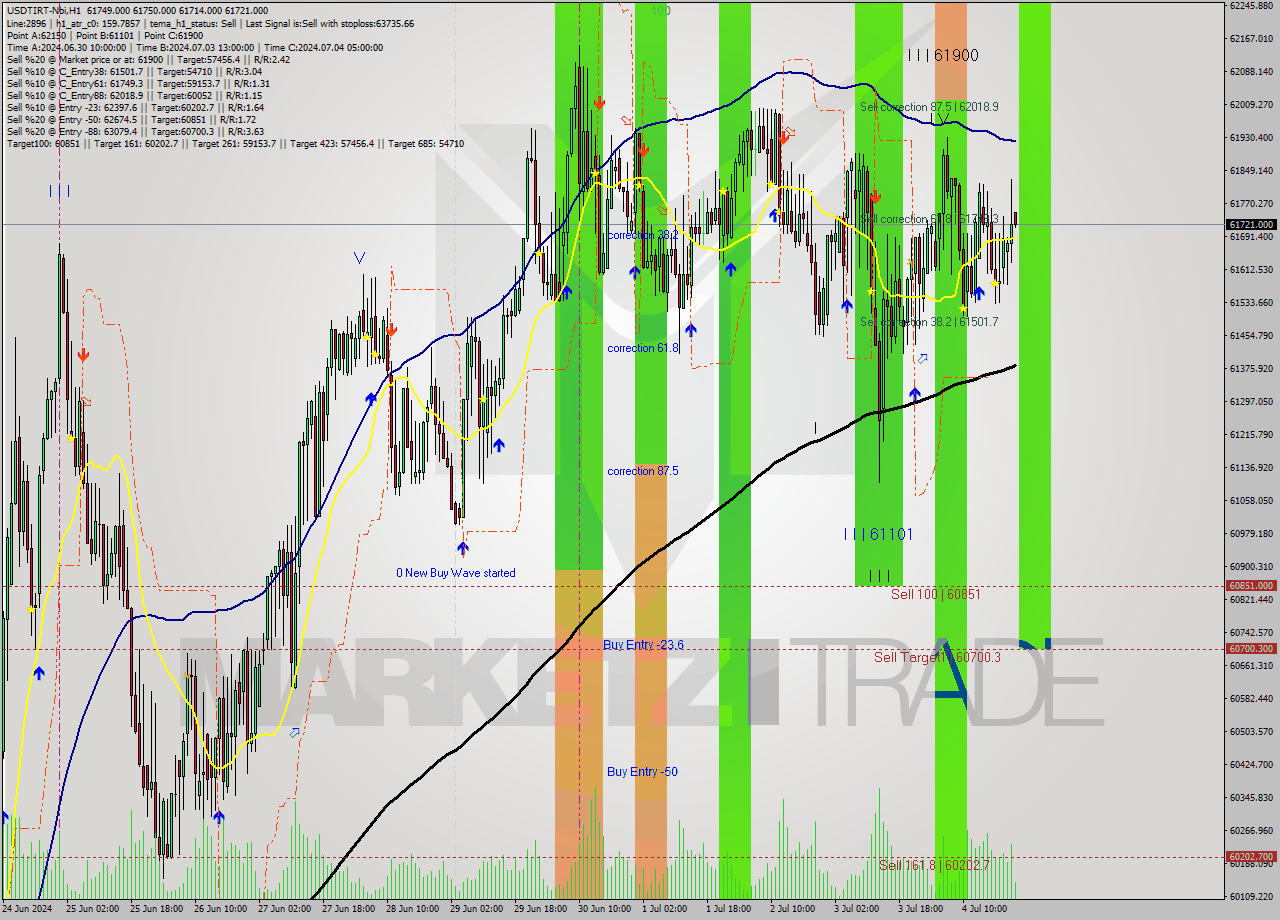Click the 'Sell 100 | 60851' level label
Image resolution: width=1280 pixels, height=920 pixels.
(936, 594)
